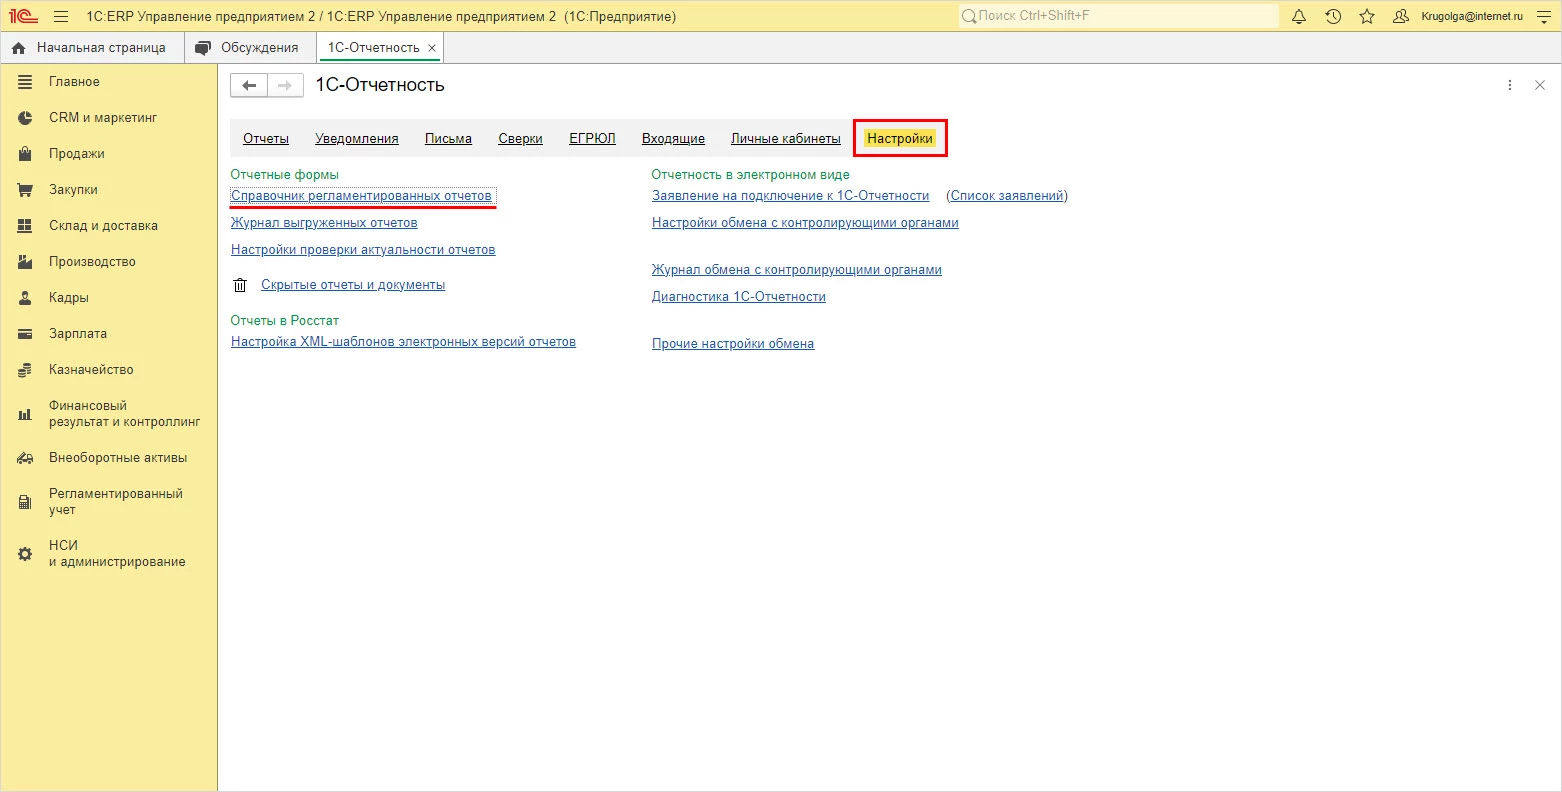Image resolution: width=1562 pixels, height=792 pixels.
Task: Click the Зарплата card icon
Action: pos(25,334)
